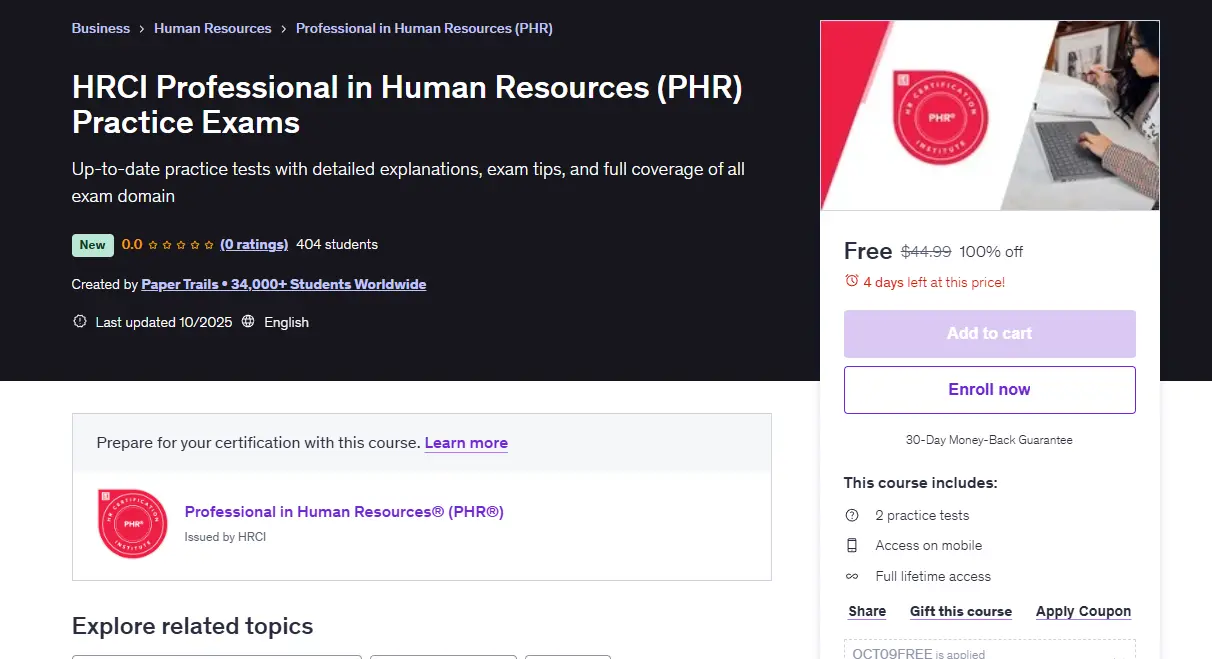Click the Access on mobile phone icon
1212x659 pixels.
pos(852,545)
